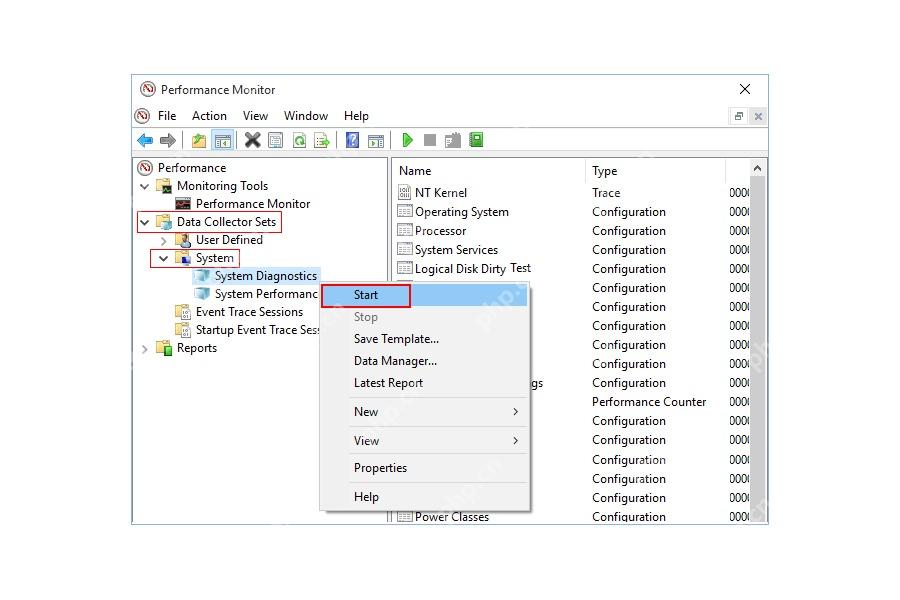Open the Window menu
This screenshot has width=900, height=600.
[306, 115]
